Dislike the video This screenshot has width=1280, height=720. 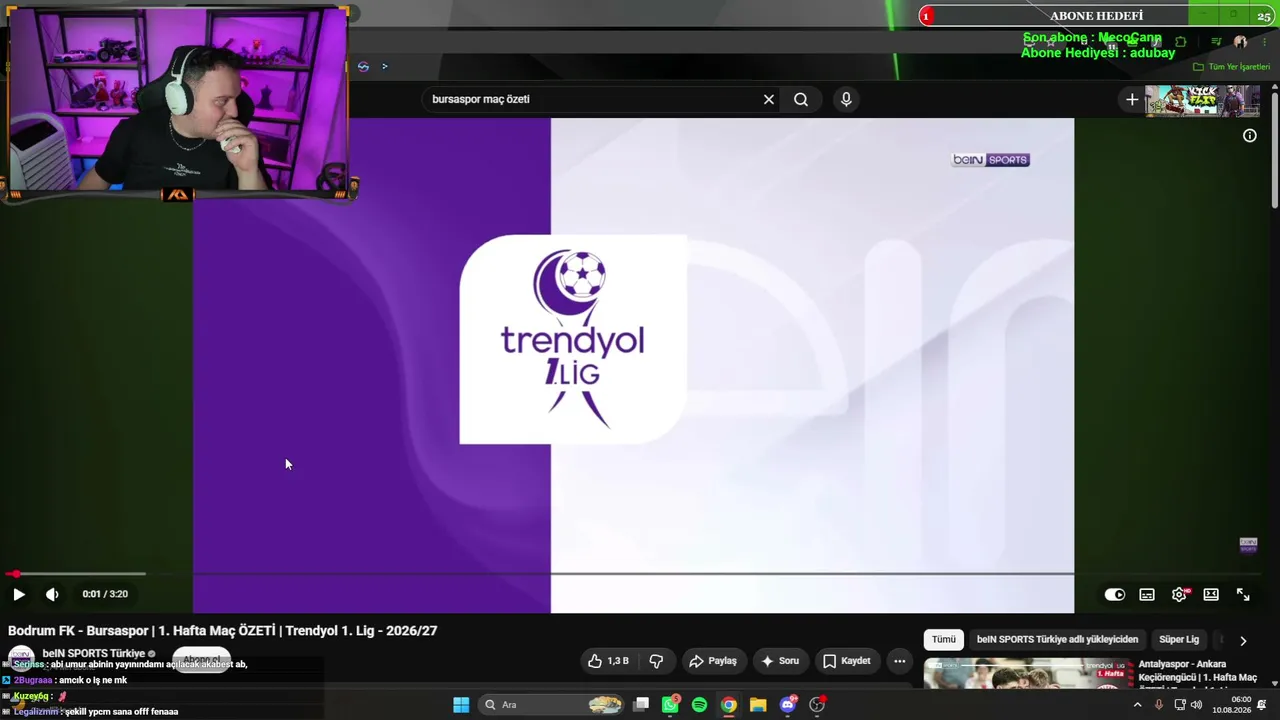pyautogui.click(x=656, y=661)
